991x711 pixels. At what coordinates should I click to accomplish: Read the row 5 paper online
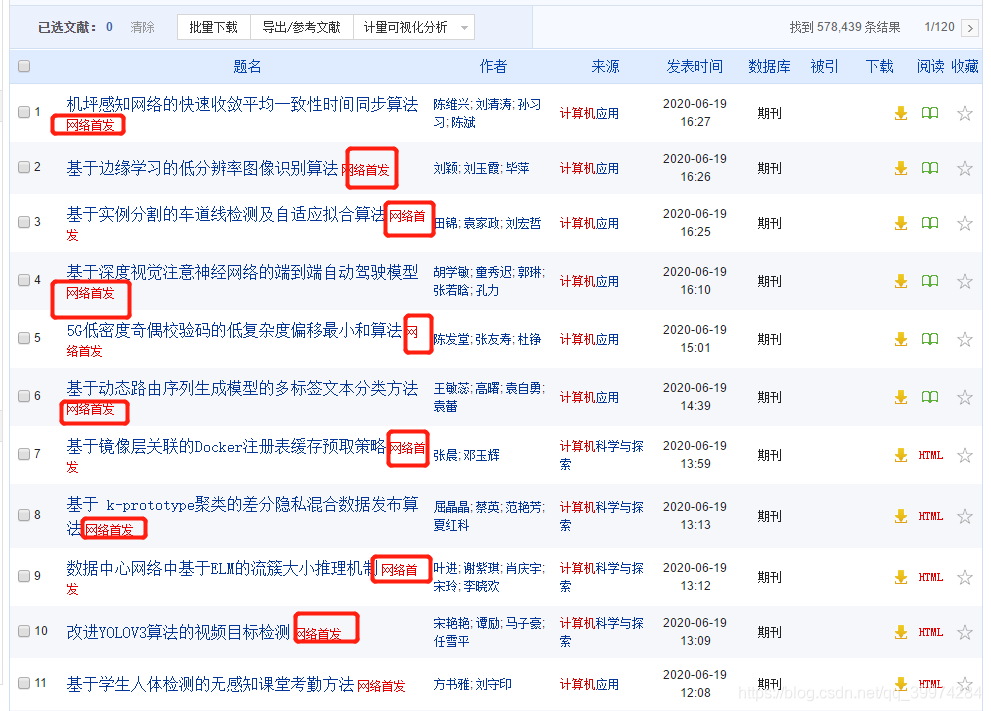[930, 339]
